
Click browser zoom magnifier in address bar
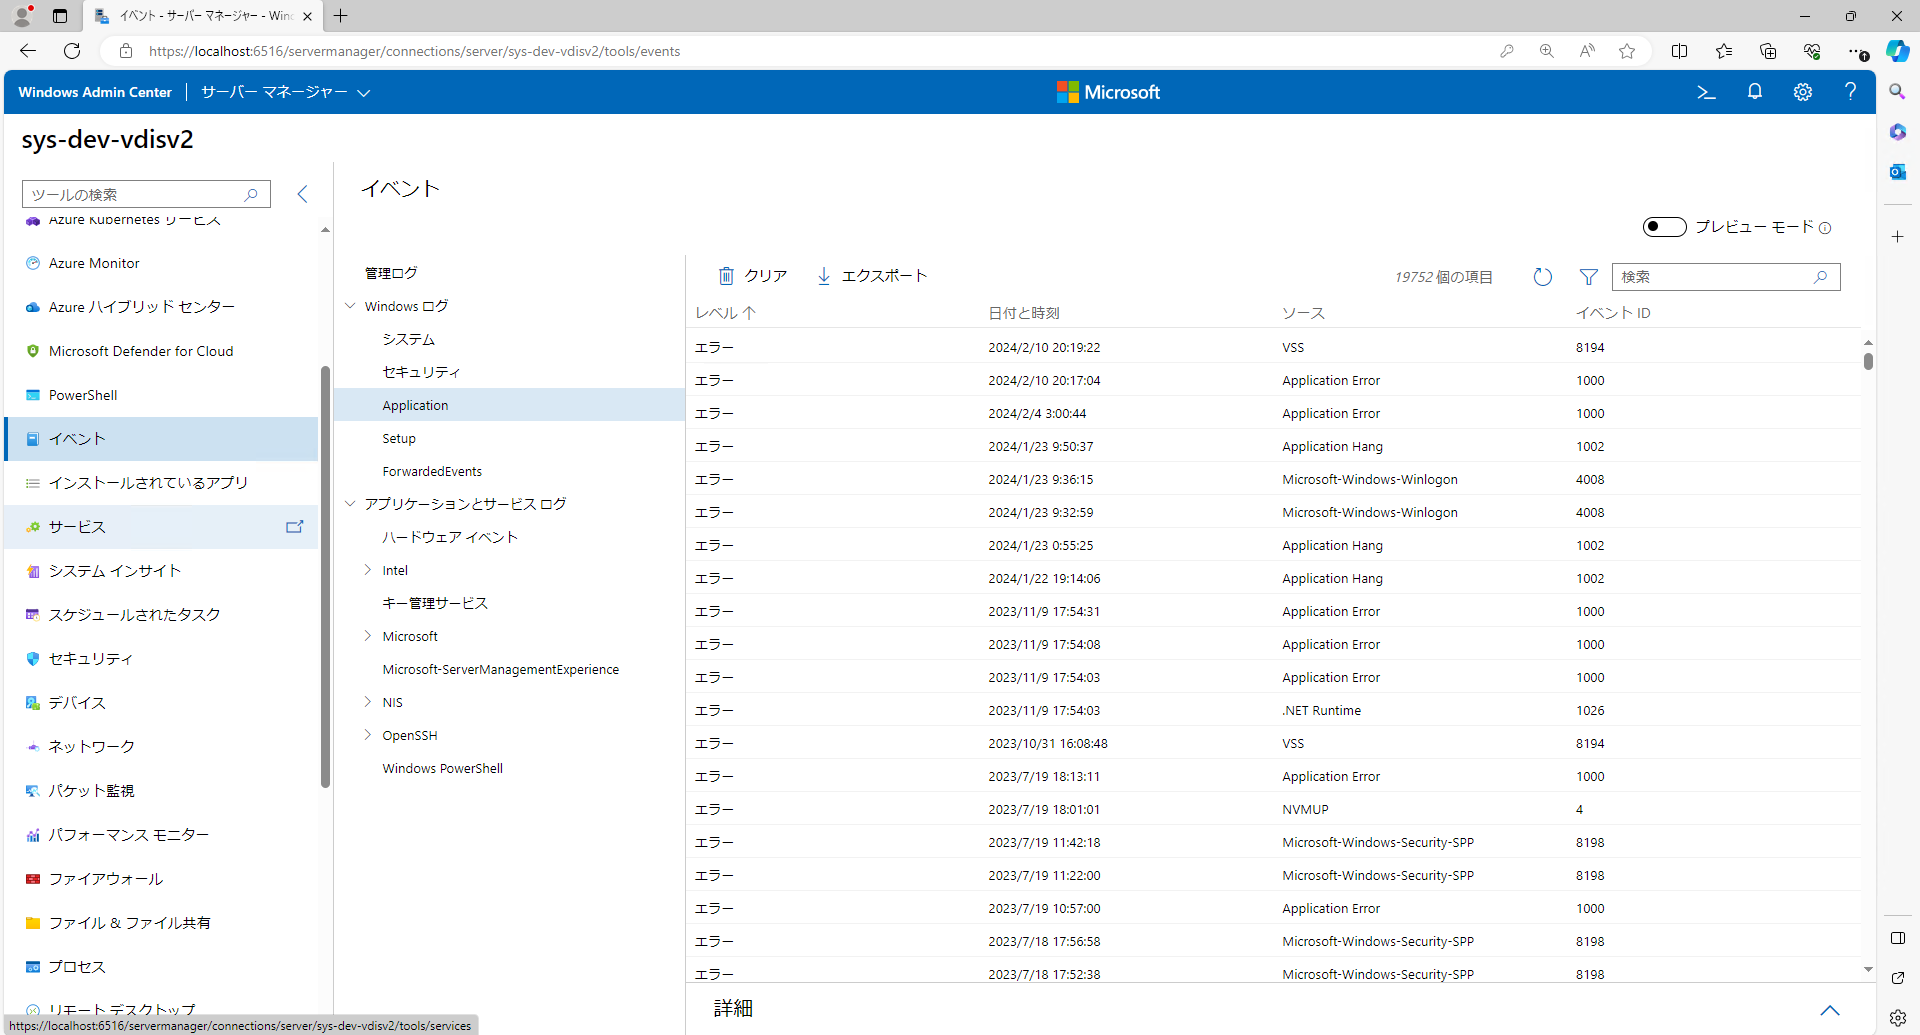[1547, 51]
